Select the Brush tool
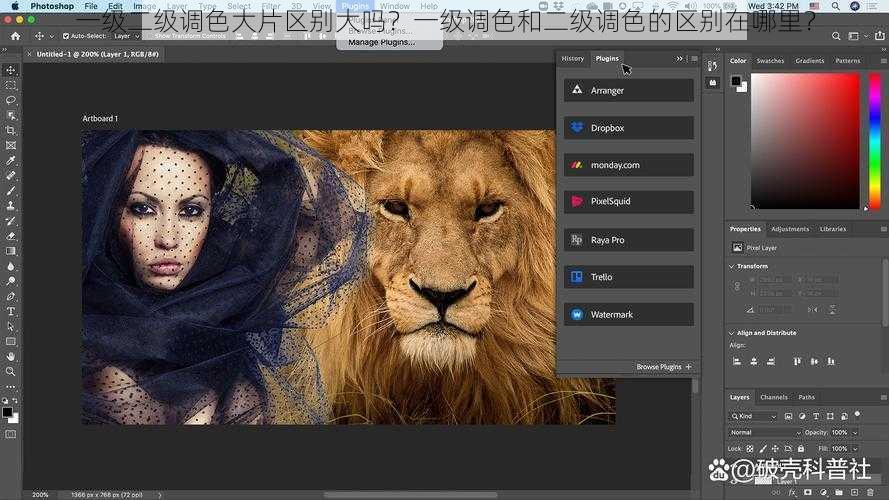889x500 pixels. (11, 190)
